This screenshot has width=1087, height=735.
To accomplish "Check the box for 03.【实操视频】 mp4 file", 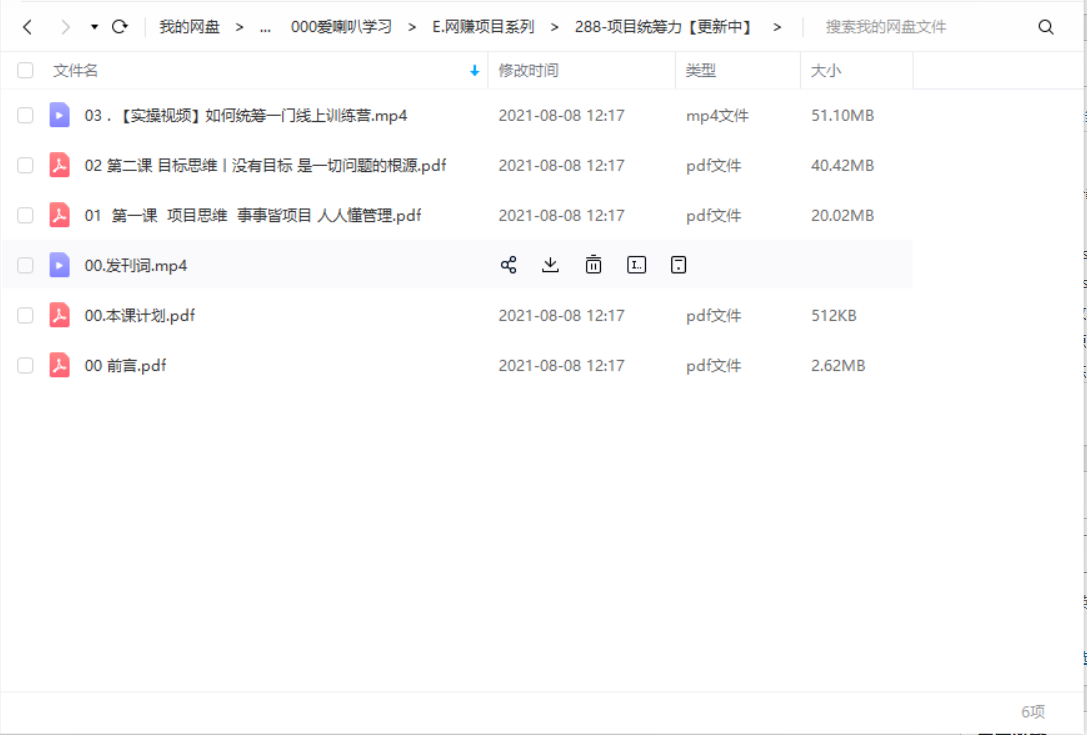I will [x=25, y=115].
